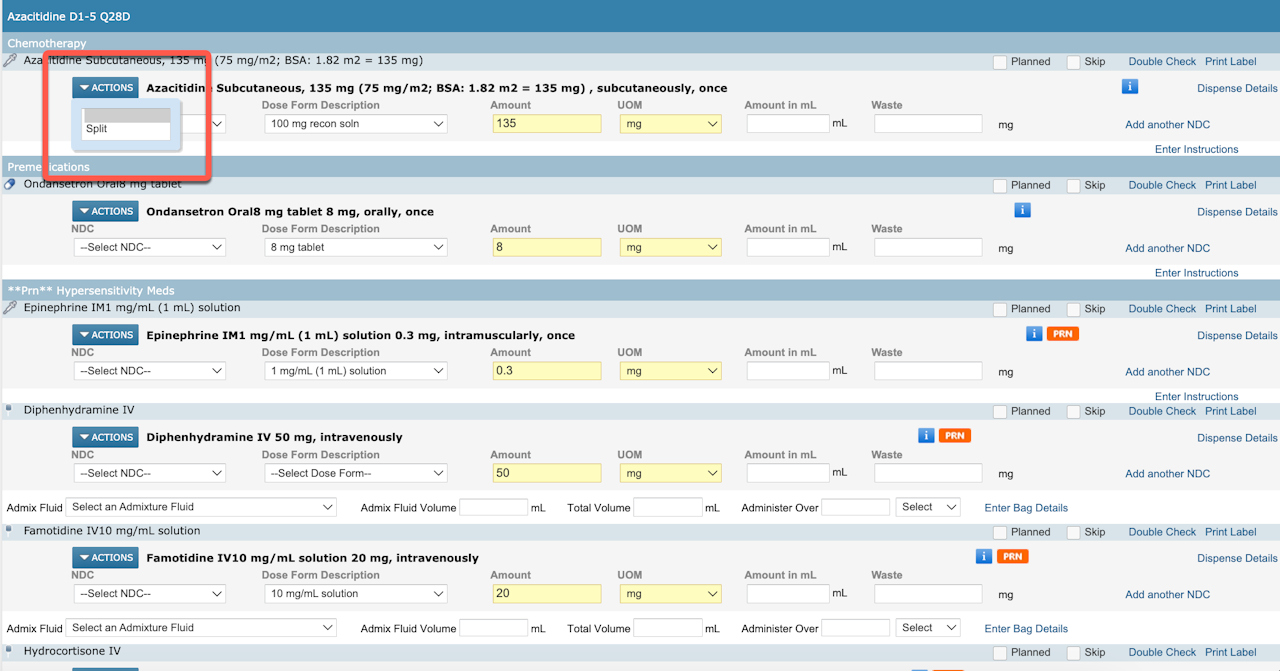The width and height of the screenshot is (1280, 671).
Task: Open Ondansetron Select NDC dropdown
Action: click(x=150, y=247)
